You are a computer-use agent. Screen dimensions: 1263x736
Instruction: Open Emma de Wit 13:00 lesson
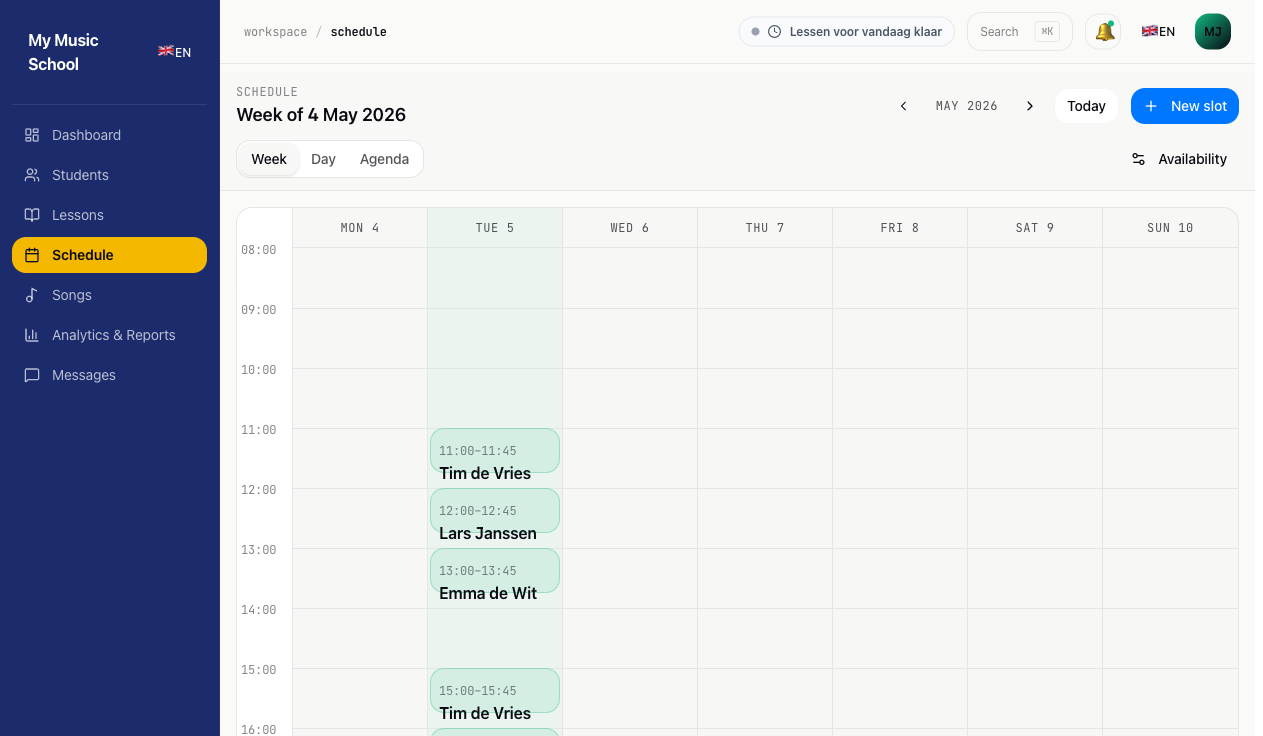pyautogui.click(x=495, y=571)
